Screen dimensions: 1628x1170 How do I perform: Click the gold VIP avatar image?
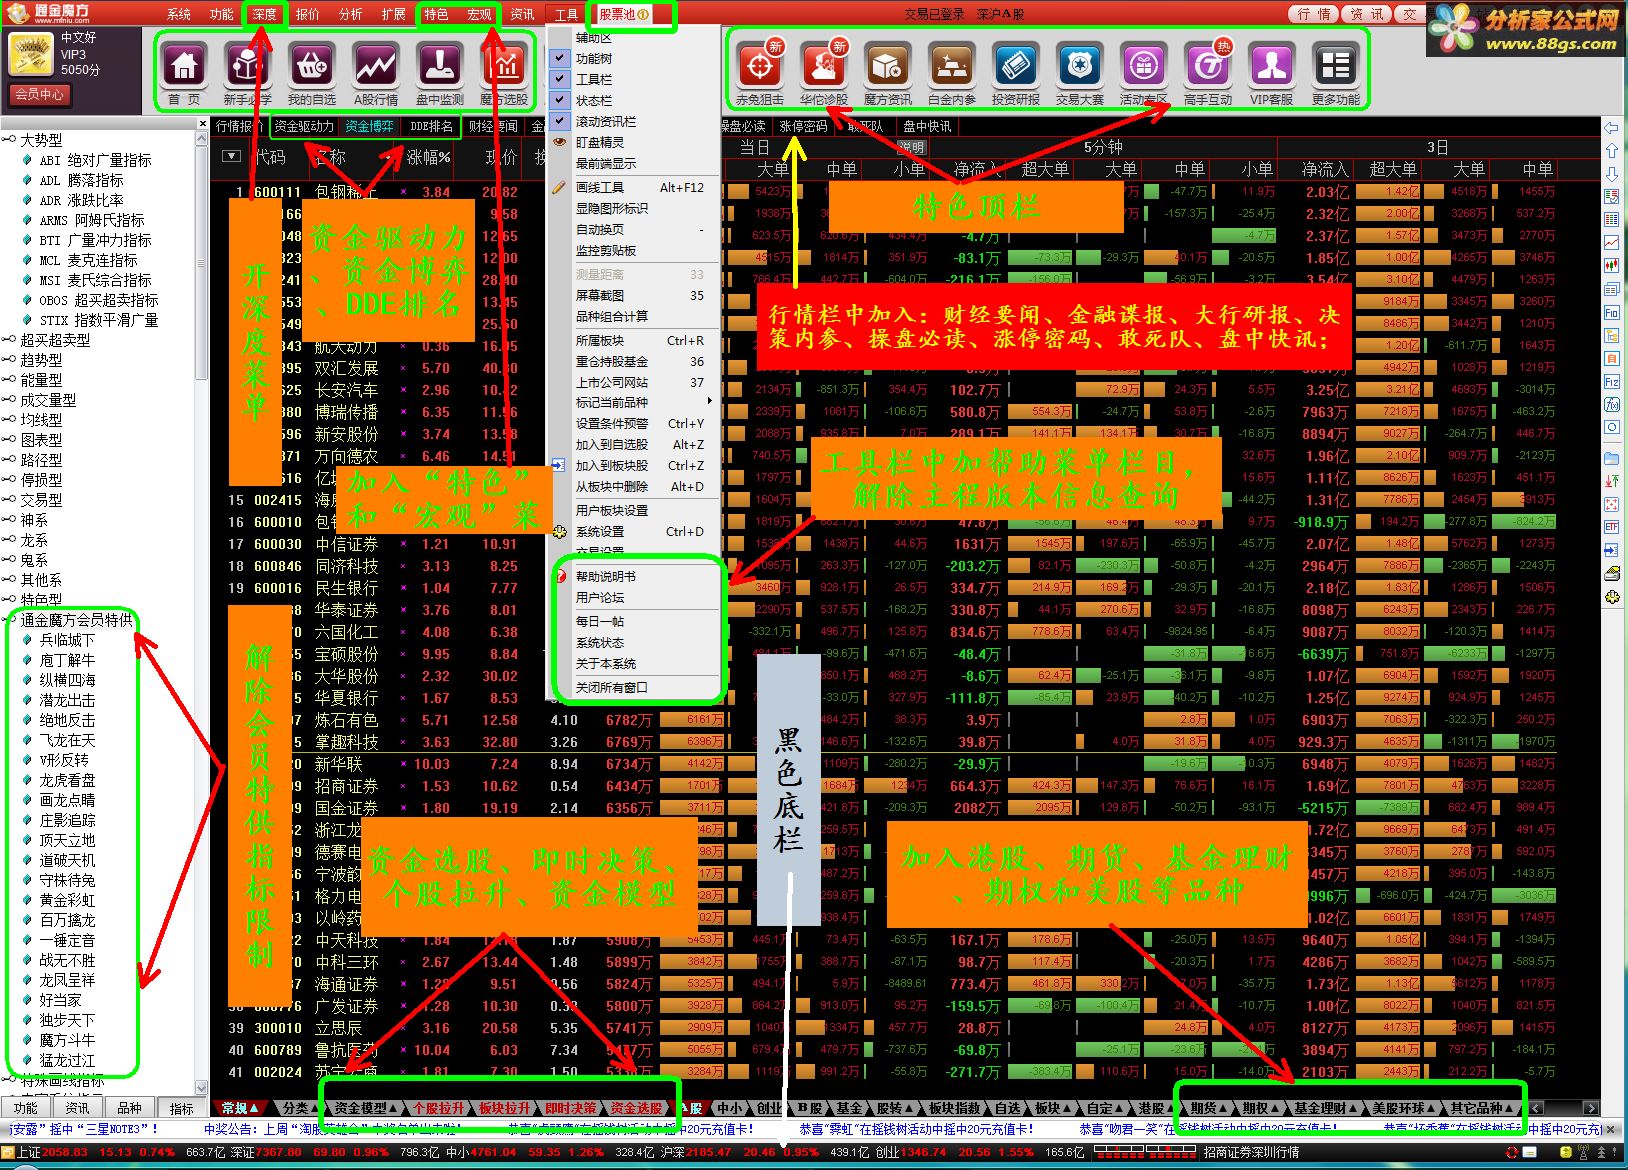pyautogui.click(x=30, y=55)
